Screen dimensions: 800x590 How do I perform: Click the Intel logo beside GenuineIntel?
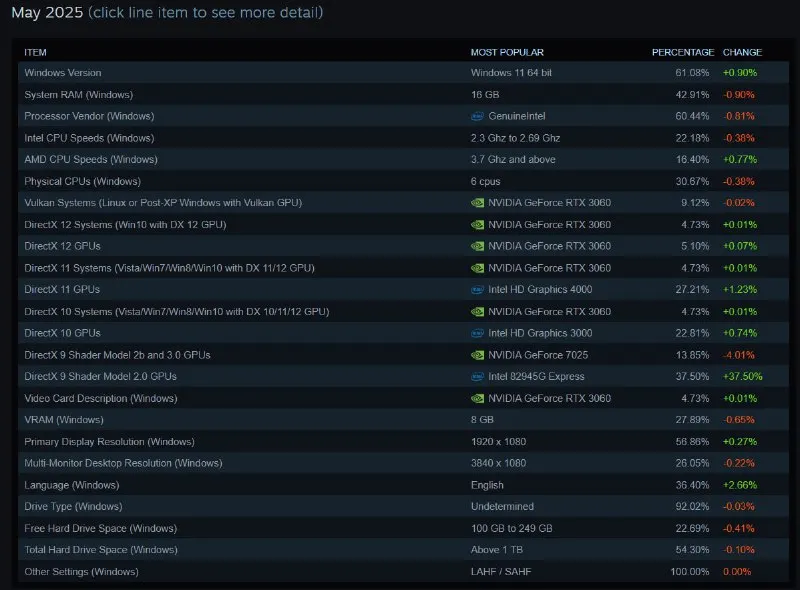tap(477, 116)
